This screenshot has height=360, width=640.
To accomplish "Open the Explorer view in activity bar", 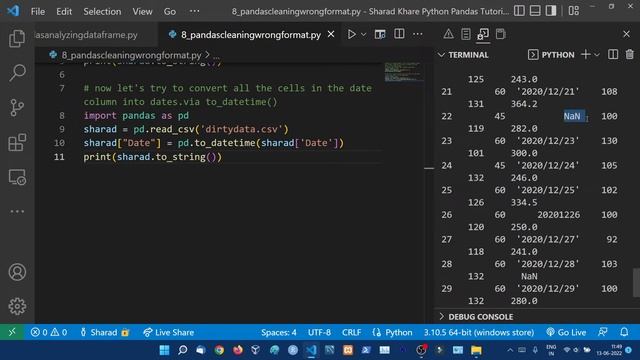I will click(x=17, y=38).
